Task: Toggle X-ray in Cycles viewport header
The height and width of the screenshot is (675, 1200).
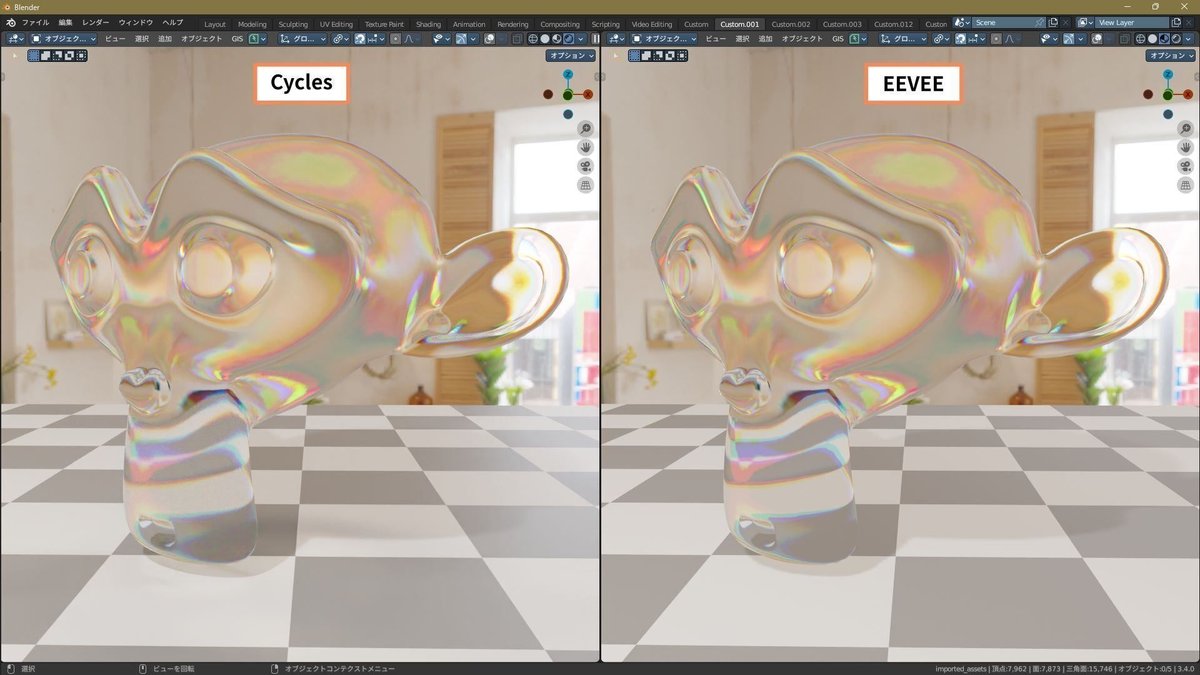Action: pos(518,39)
